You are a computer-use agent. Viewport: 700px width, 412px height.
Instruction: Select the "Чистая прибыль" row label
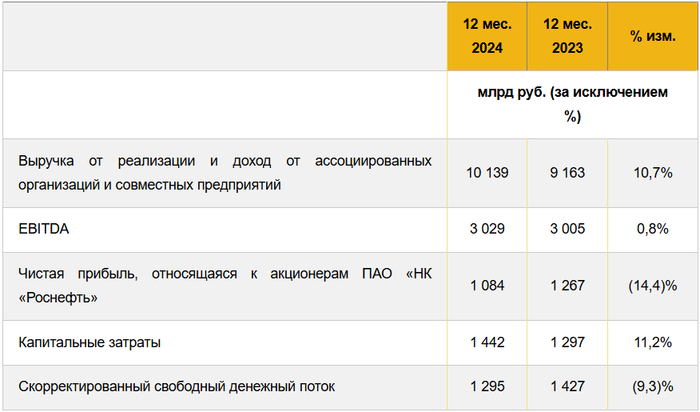click(225, 285)
